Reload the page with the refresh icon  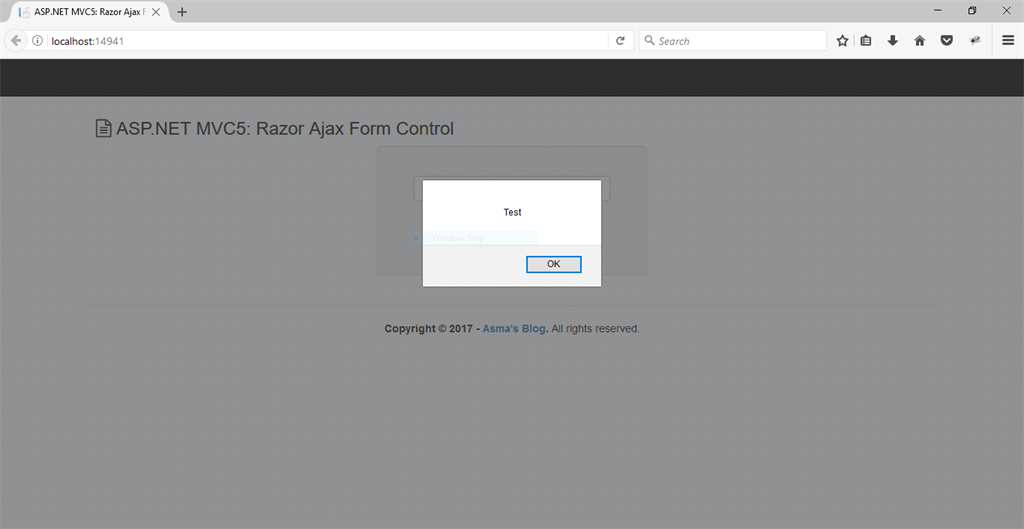coord(620,40)
